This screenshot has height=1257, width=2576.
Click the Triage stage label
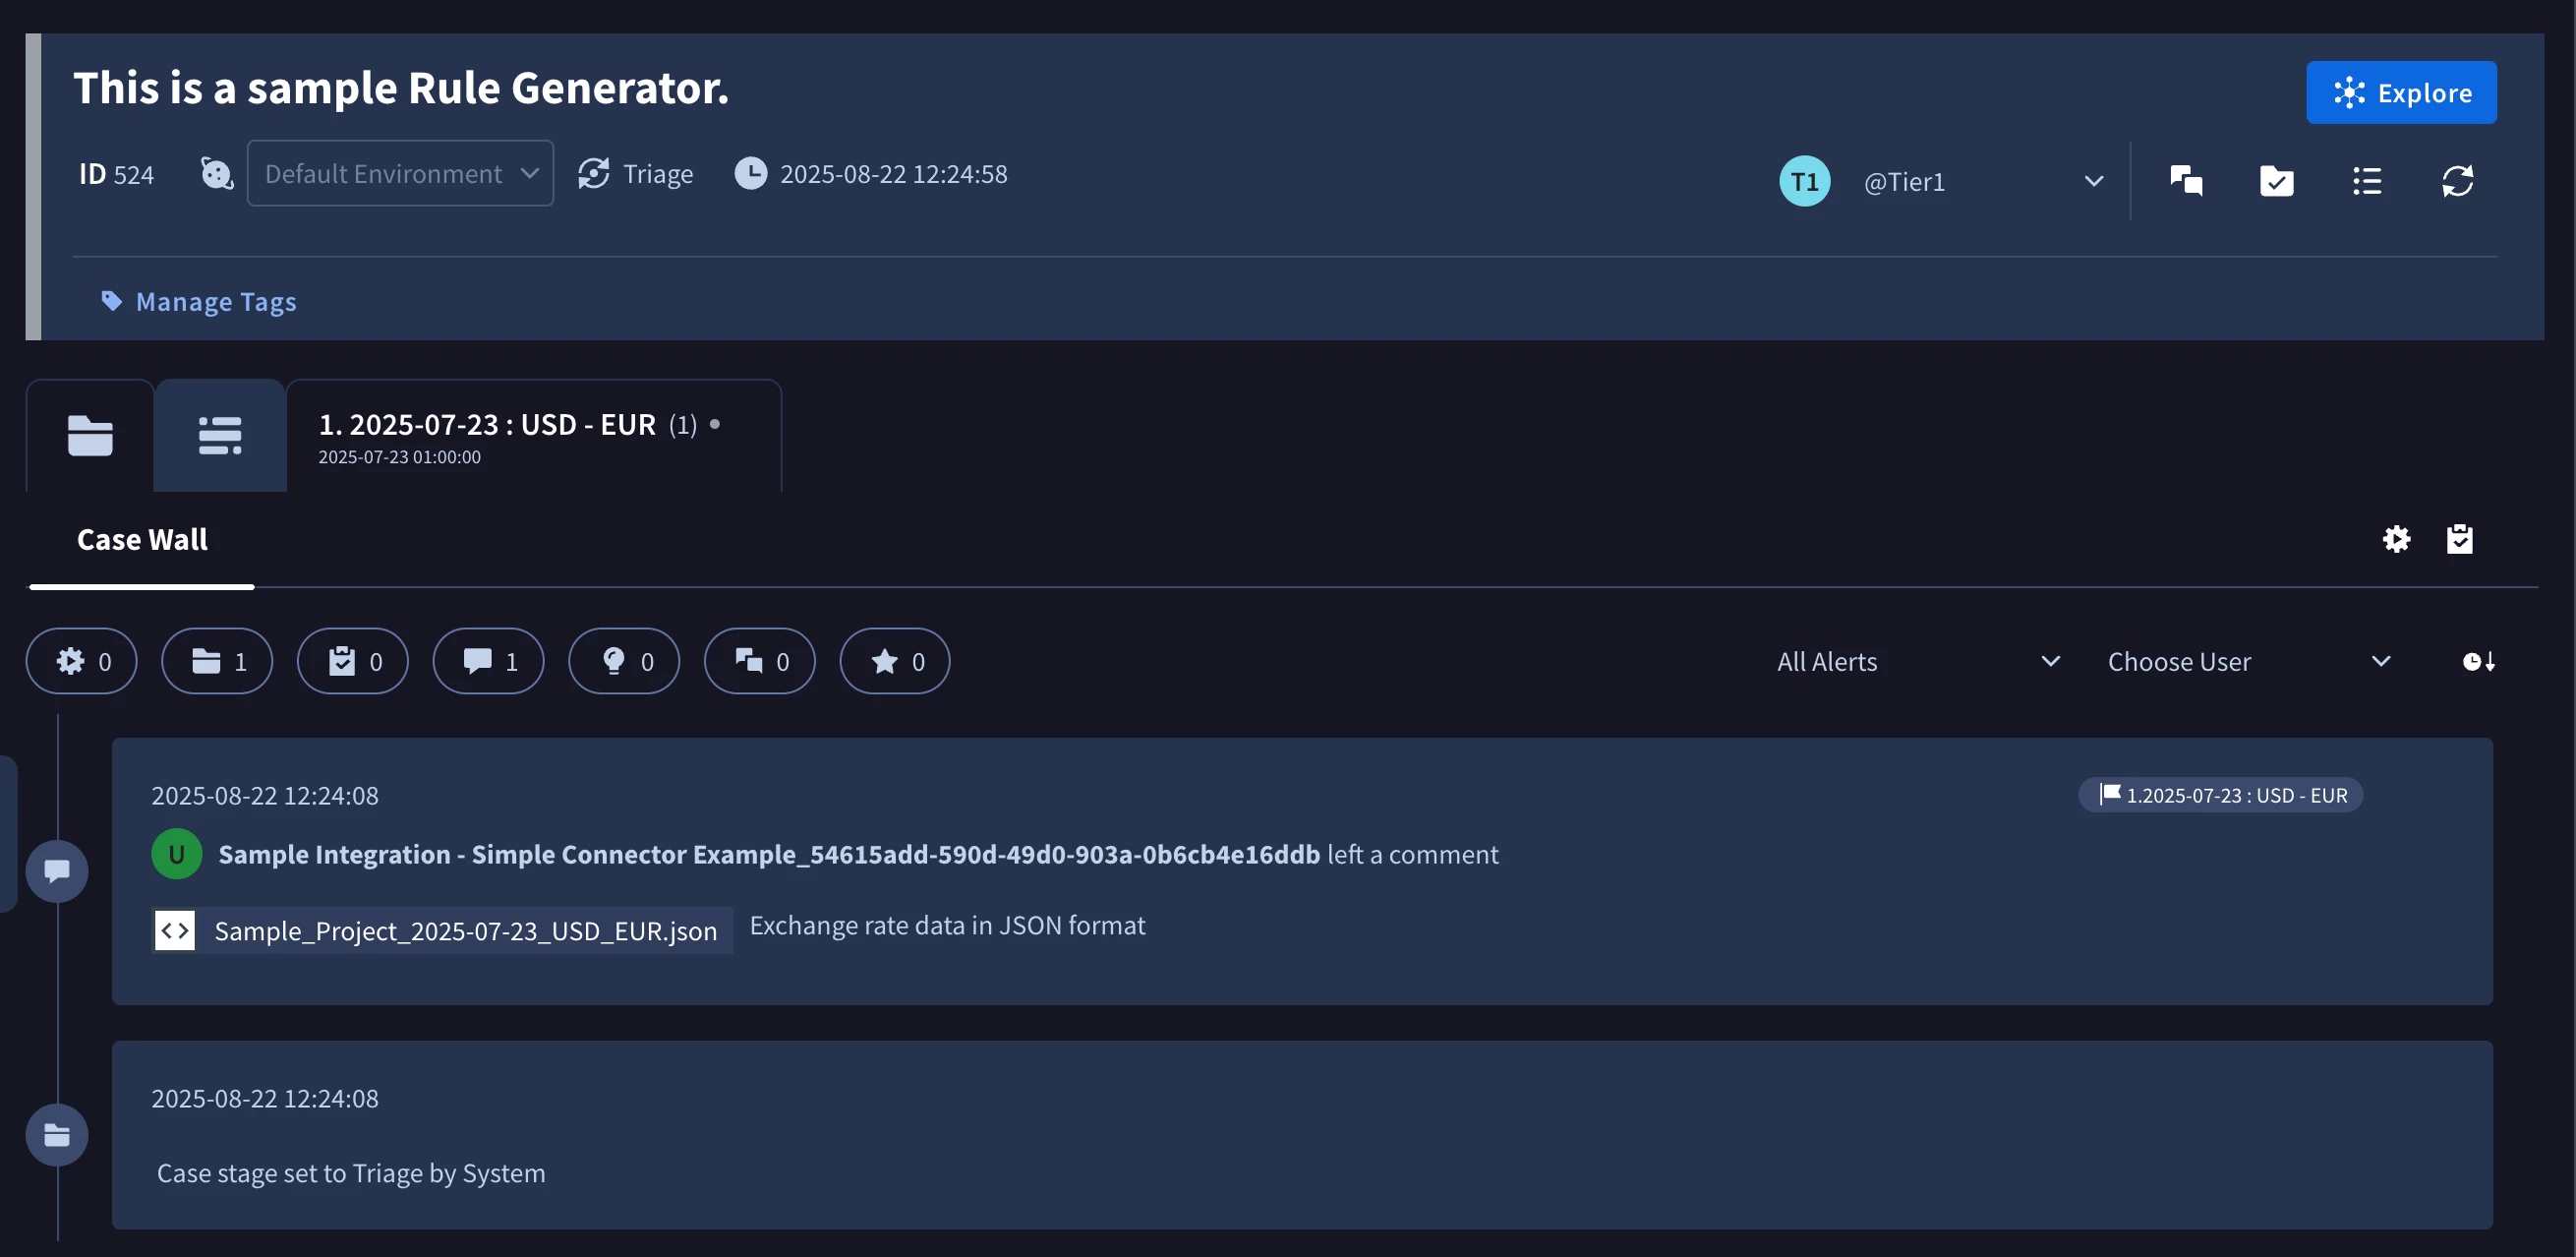point(657,174)
